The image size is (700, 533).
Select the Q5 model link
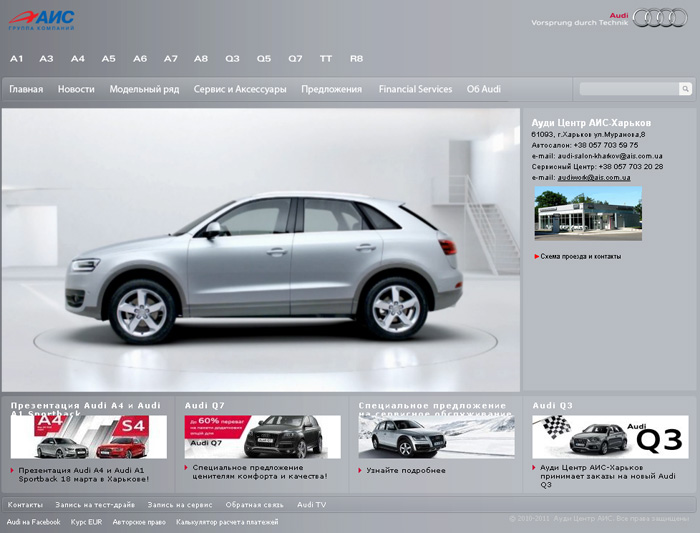point(264,58)
